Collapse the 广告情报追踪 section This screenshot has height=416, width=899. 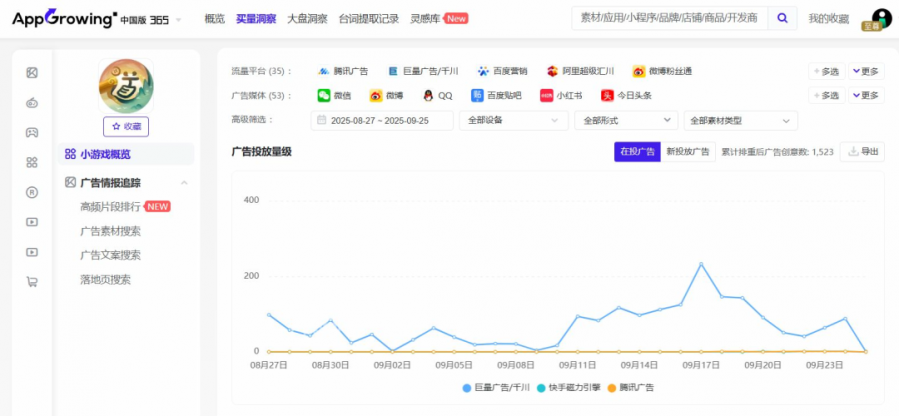coord(184,183)
